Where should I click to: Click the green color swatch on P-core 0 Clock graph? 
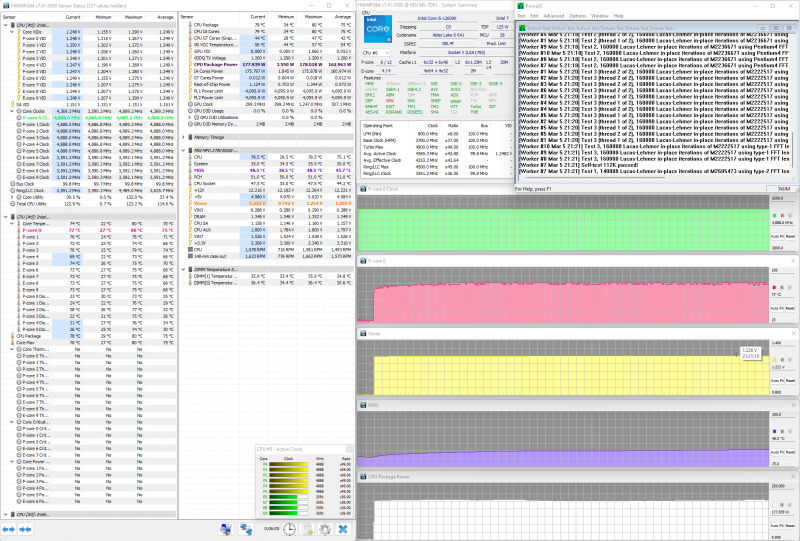point(774,216)
